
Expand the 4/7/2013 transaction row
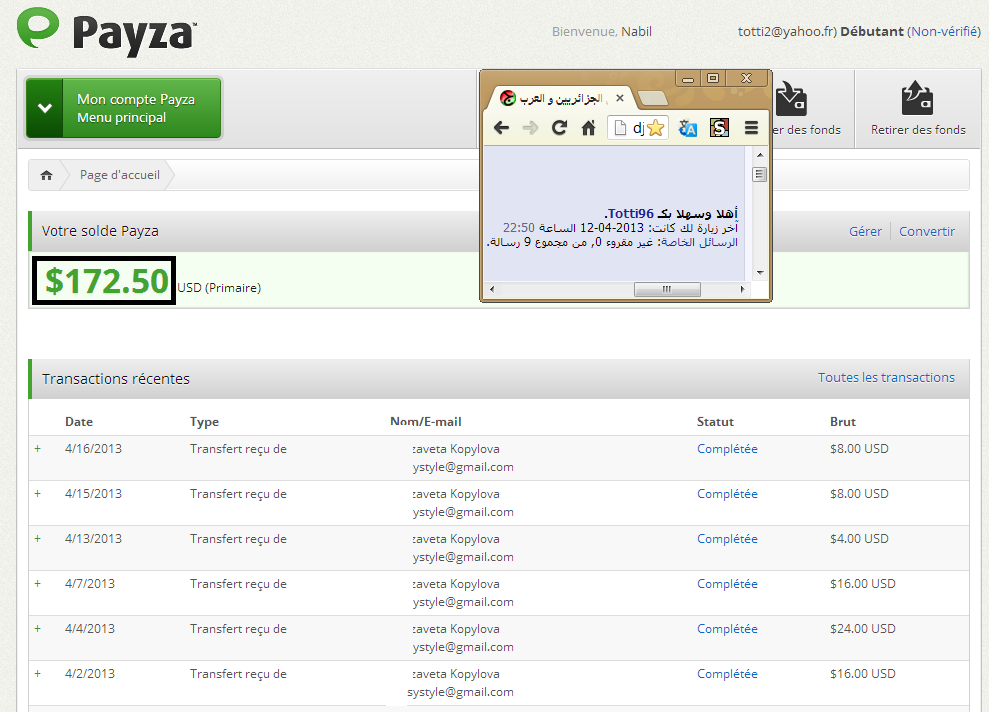click(38, 584)
